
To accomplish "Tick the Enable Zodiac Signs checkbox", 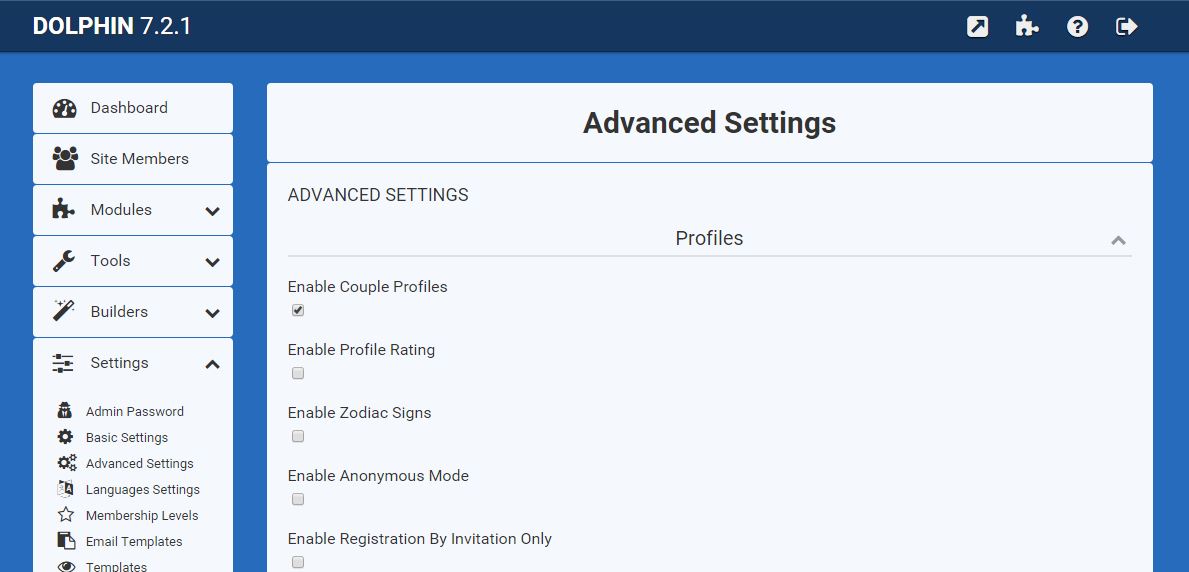I will coord(298,436).
